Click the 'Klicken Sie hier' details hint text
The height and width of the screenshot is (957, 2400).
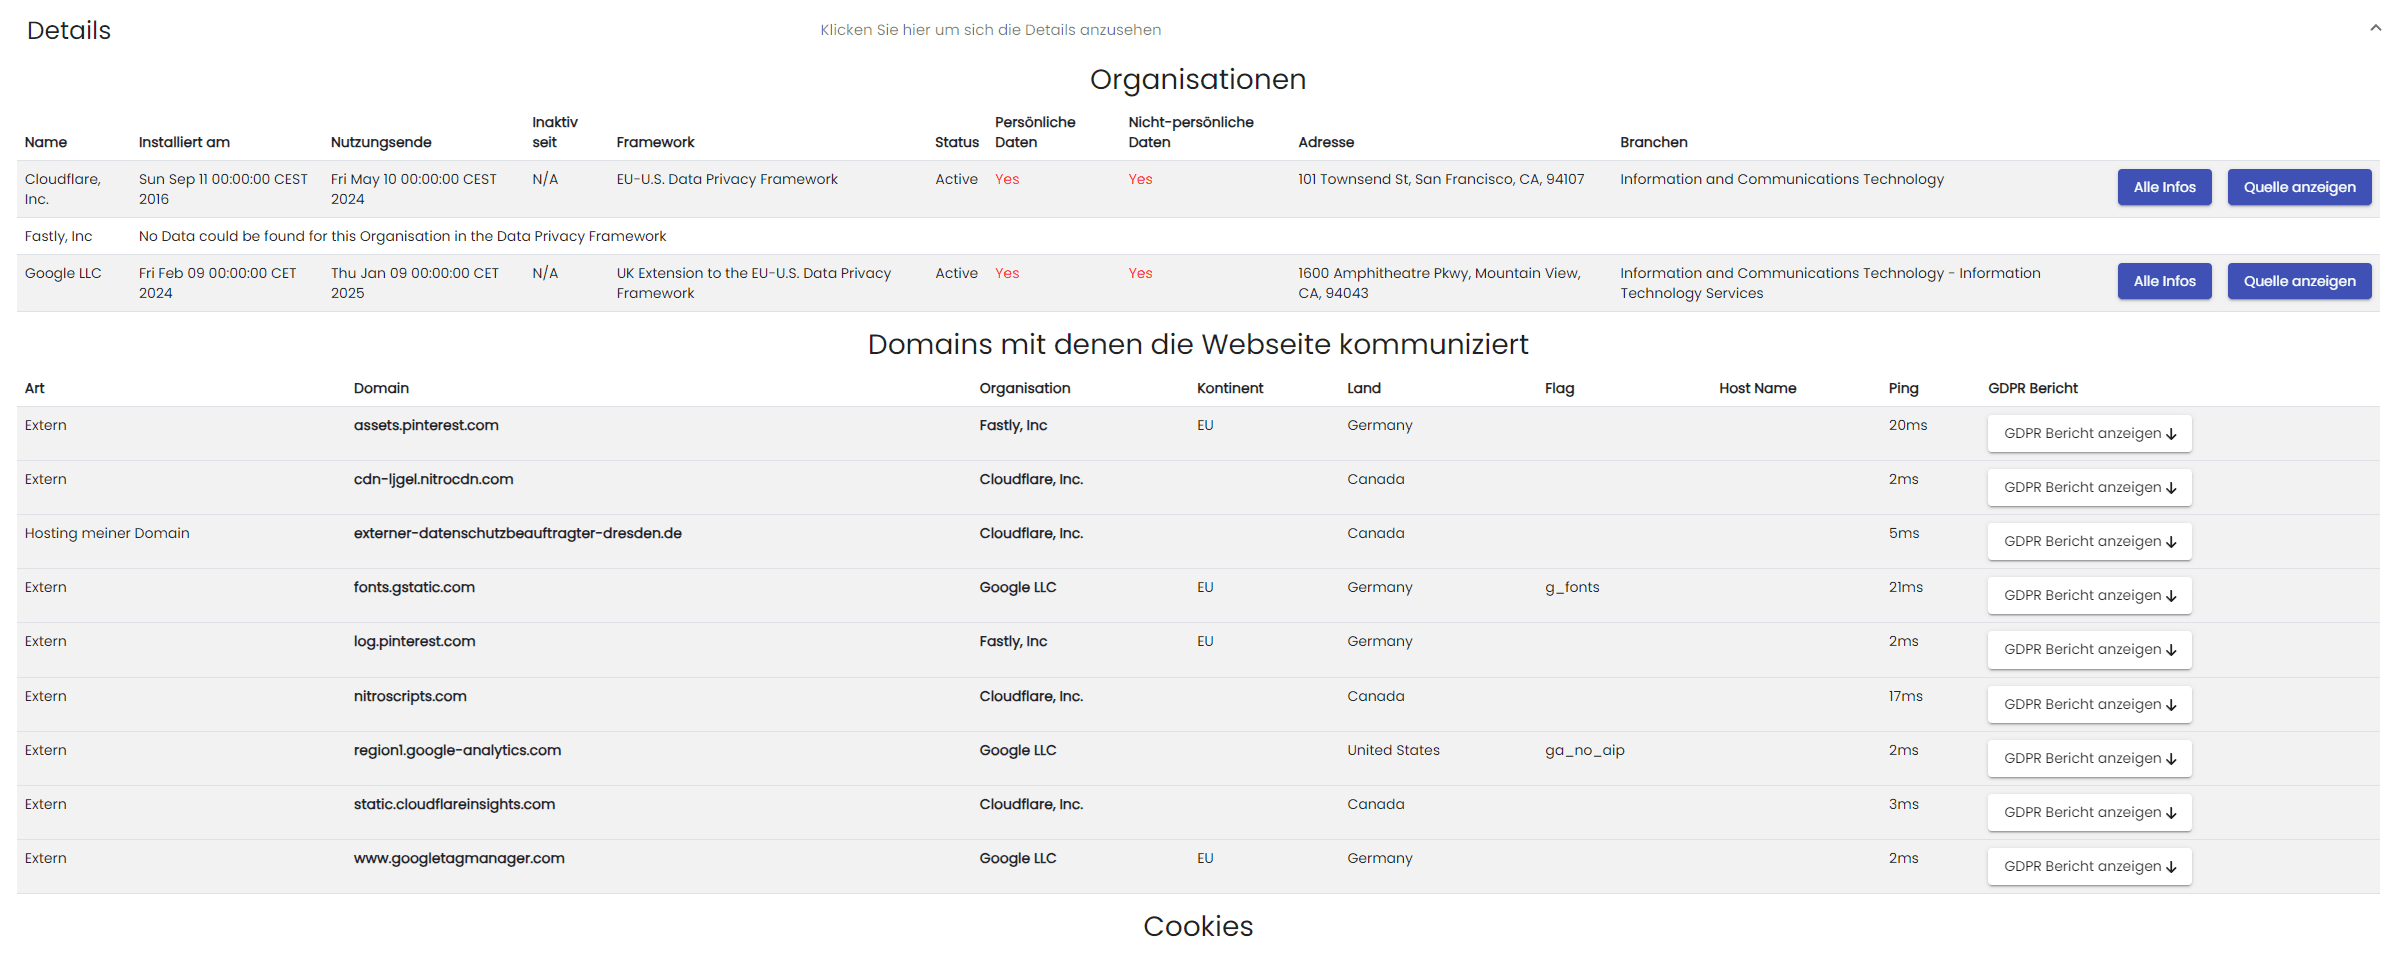click(990, 30)
